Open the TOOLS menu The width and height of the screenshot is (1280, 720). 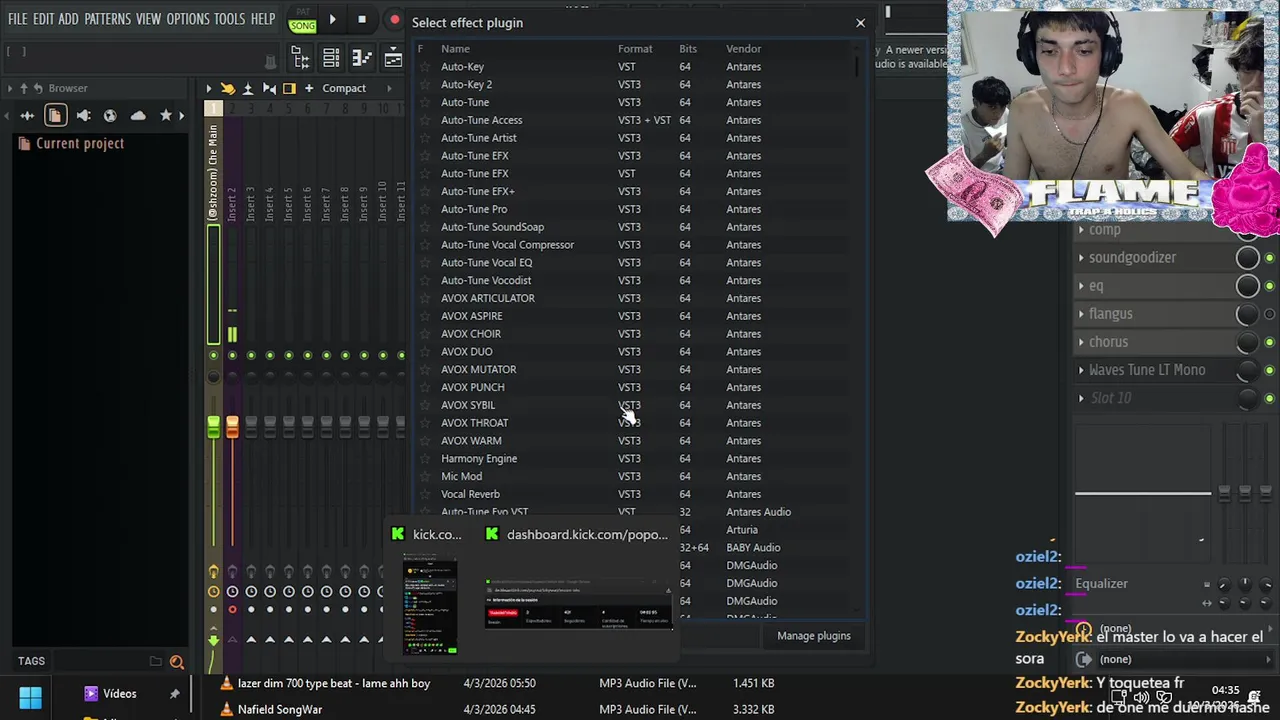[229, 19]
